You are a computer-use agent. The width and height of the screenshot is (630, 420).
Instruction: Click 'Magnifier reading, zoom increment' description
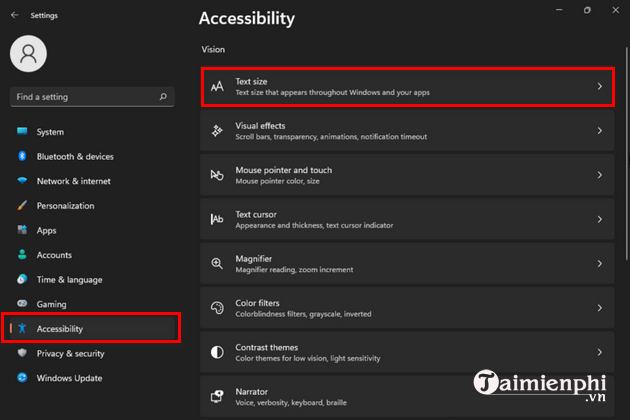pos(294,270)
